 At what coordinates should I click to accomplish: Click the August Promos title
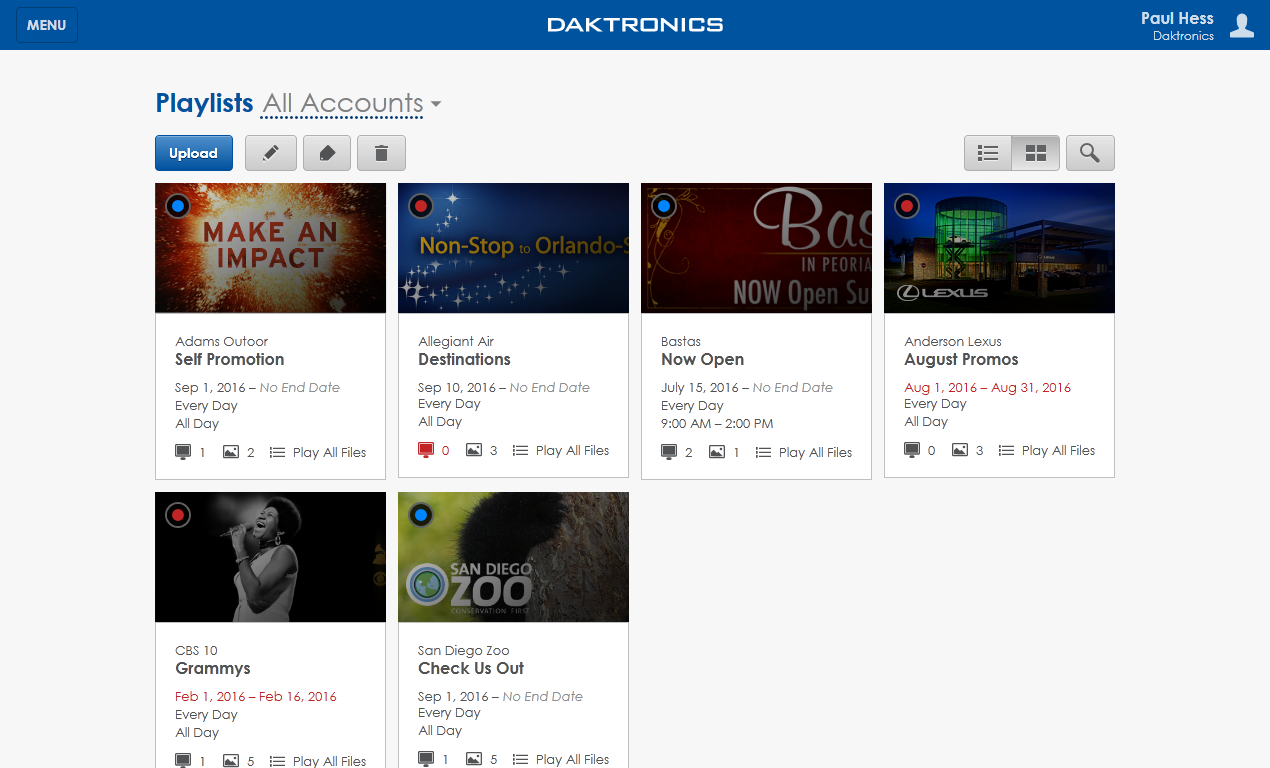(x=961, y=360)
